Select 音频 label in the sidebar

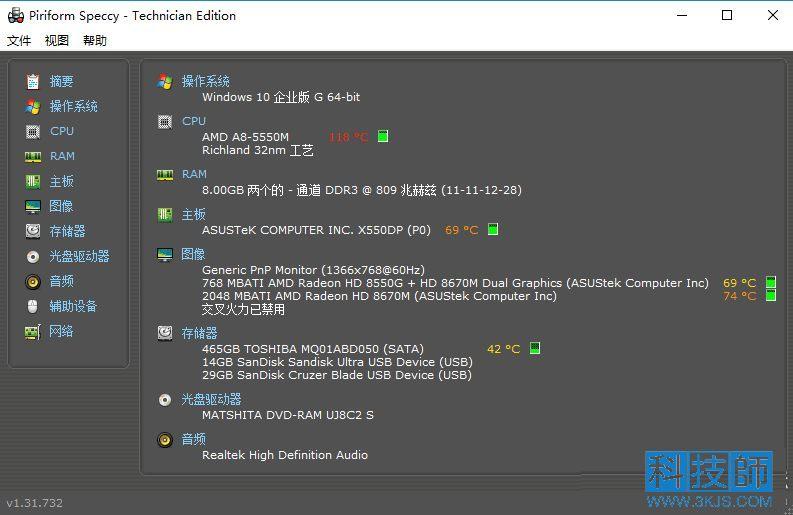(61, 281)
